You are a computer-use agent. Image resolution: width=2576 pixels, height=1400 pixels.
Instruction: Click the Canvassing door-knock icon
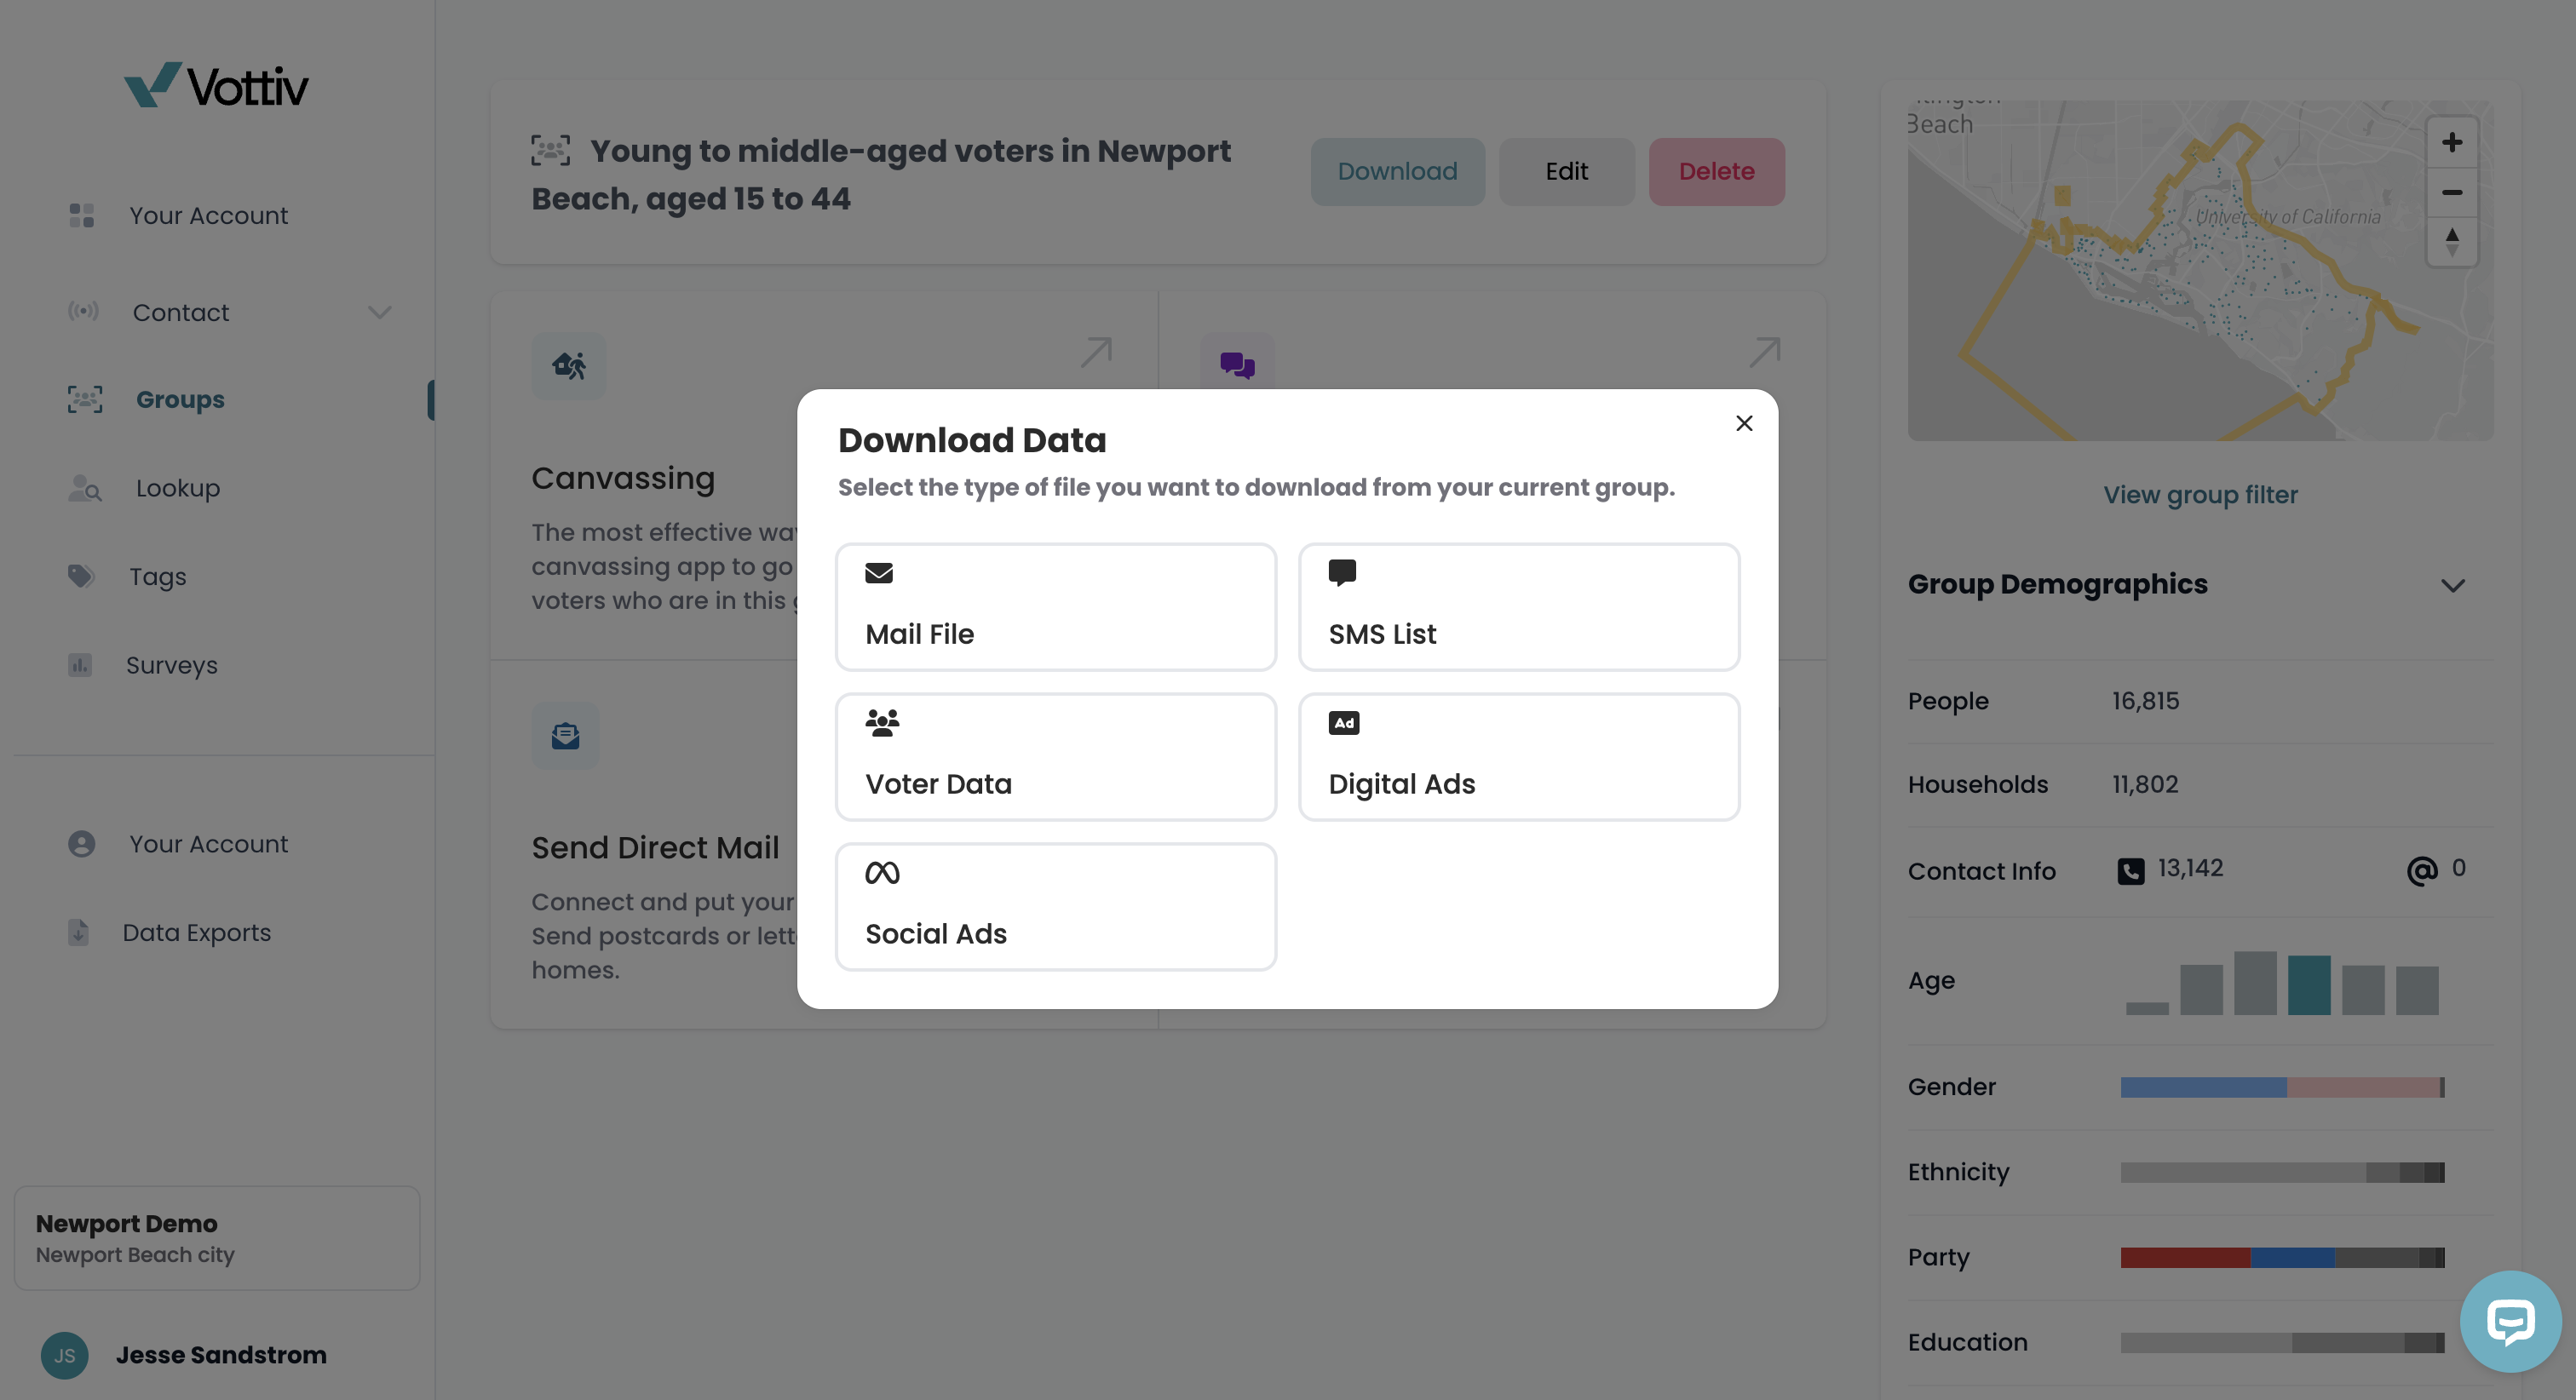[x=569, y=366]
